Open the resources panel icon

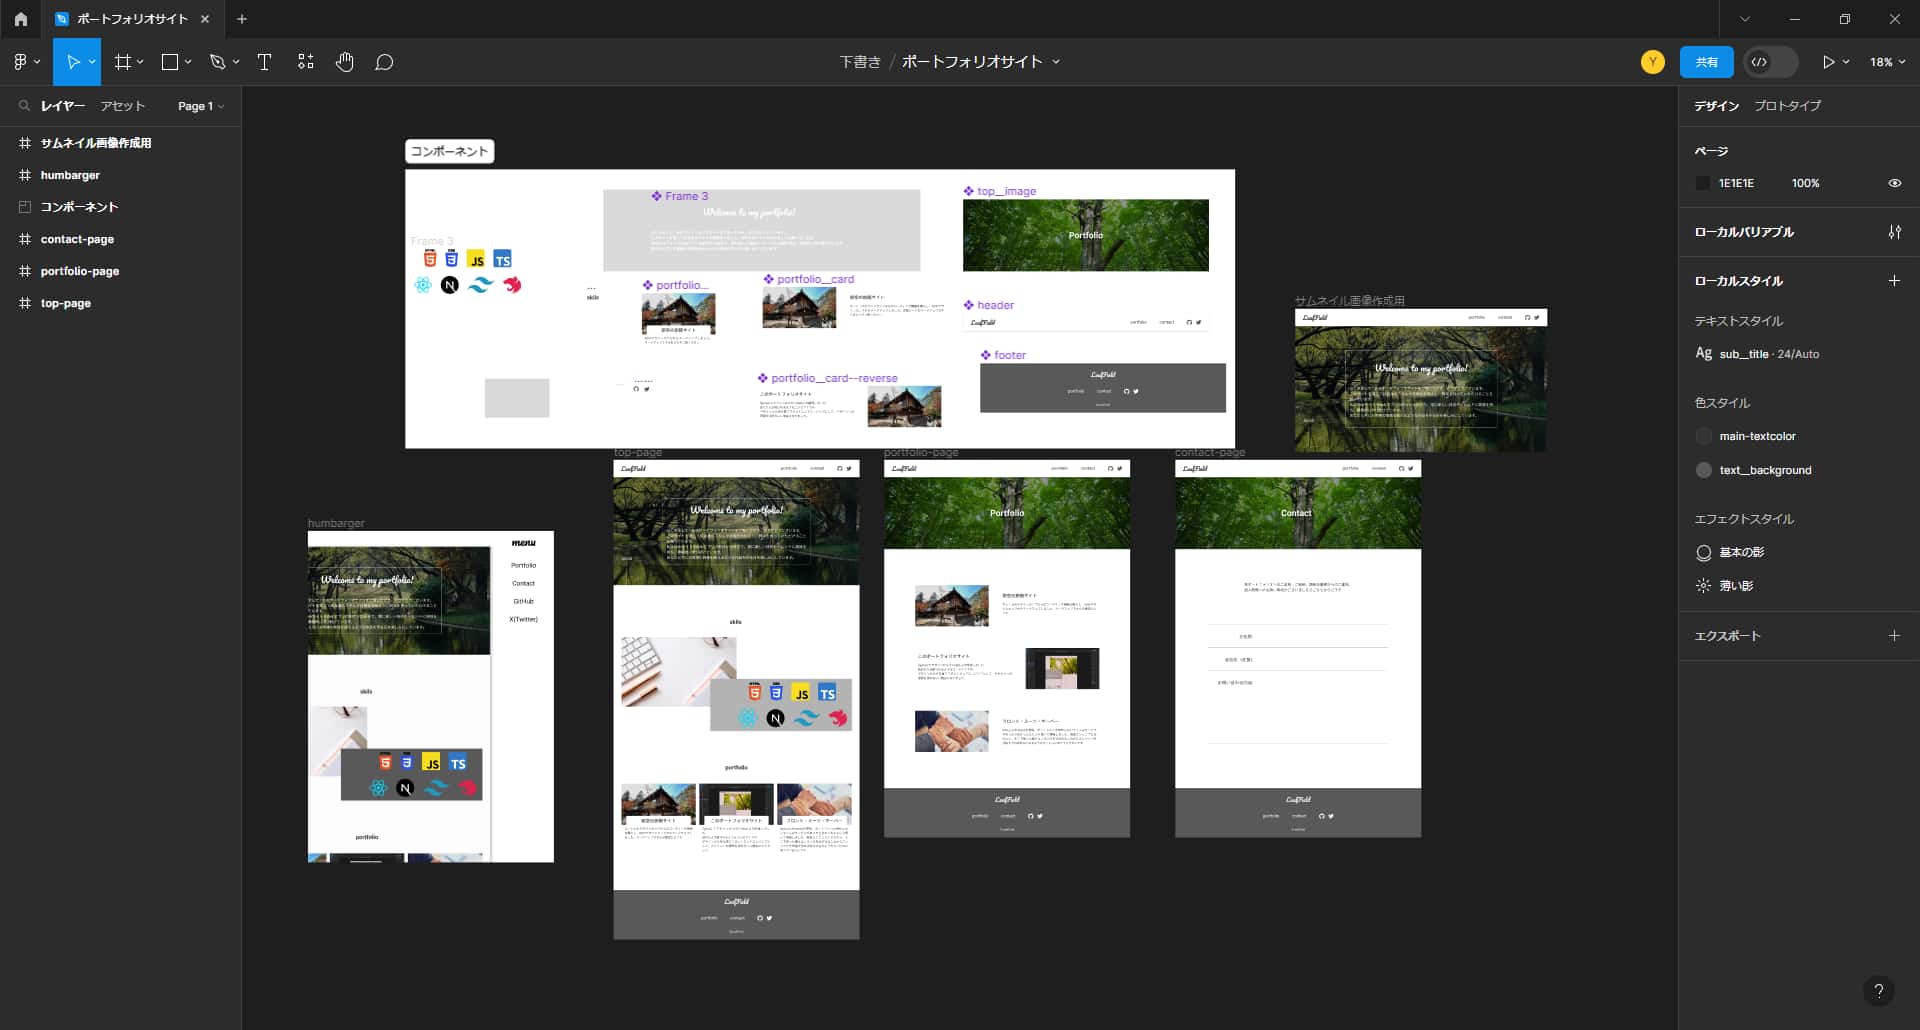coord(305,61)
